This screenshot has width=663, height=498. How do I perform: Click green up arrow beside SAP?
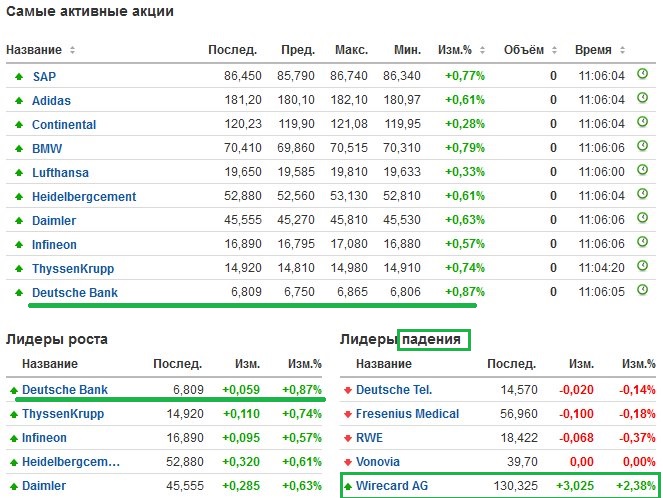tap(19, 77)
